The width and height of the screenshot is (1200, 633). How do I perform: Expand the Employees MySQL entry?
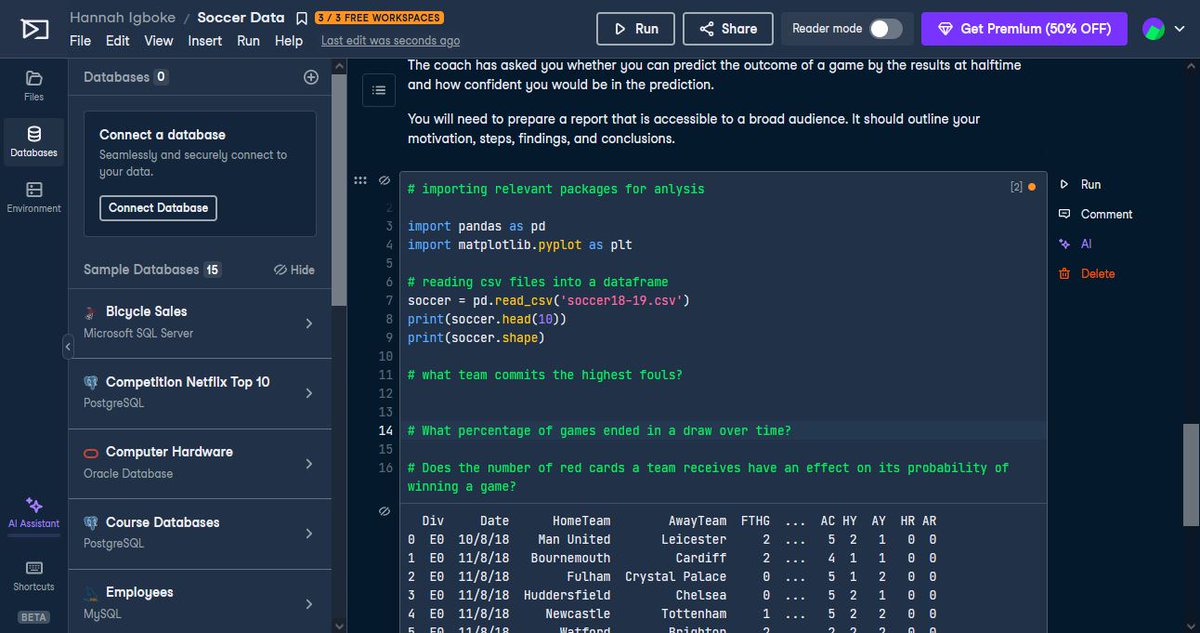click(x=309, y=604)
